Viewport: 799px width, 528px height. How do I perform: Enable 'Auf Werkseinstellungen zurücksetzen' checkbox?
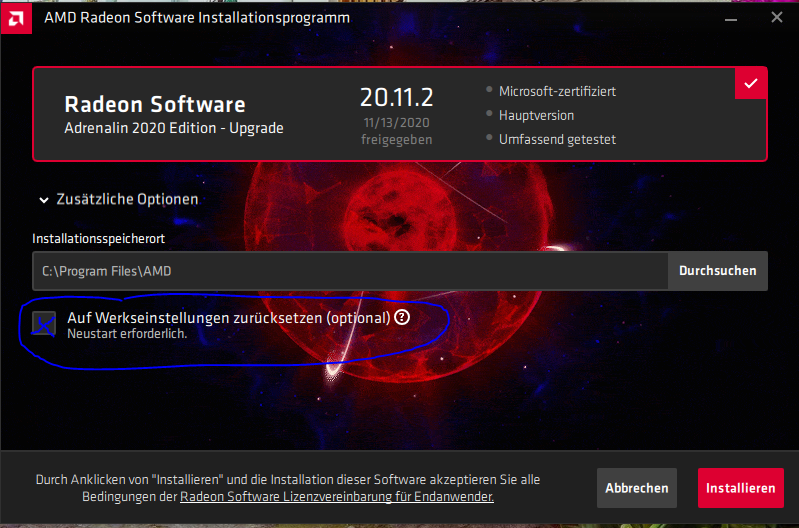(x=44, y=324)
